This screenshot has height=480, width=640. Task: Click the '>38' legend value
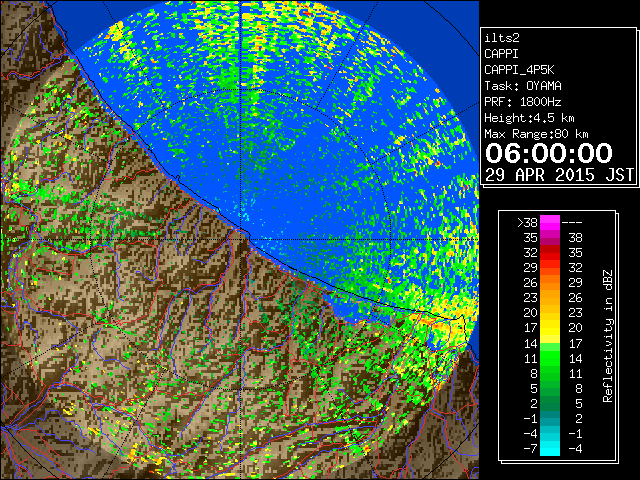527,223
